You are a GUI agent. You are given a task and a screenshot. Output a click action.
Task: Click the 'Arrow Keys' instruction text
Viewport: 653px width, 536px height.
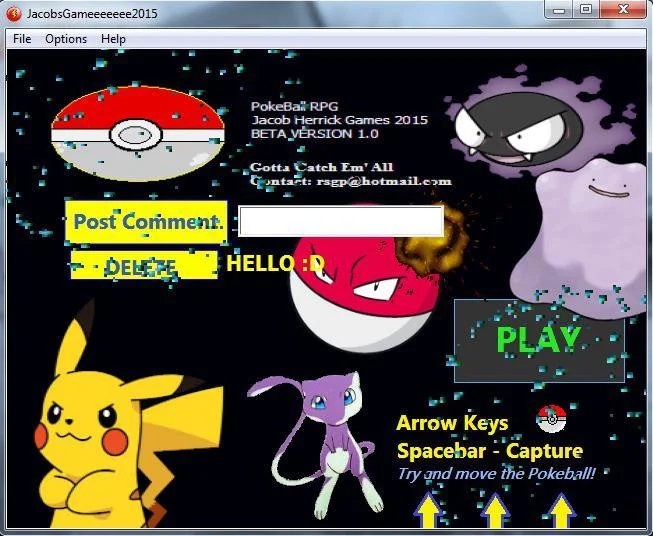[x=452, y=423]
